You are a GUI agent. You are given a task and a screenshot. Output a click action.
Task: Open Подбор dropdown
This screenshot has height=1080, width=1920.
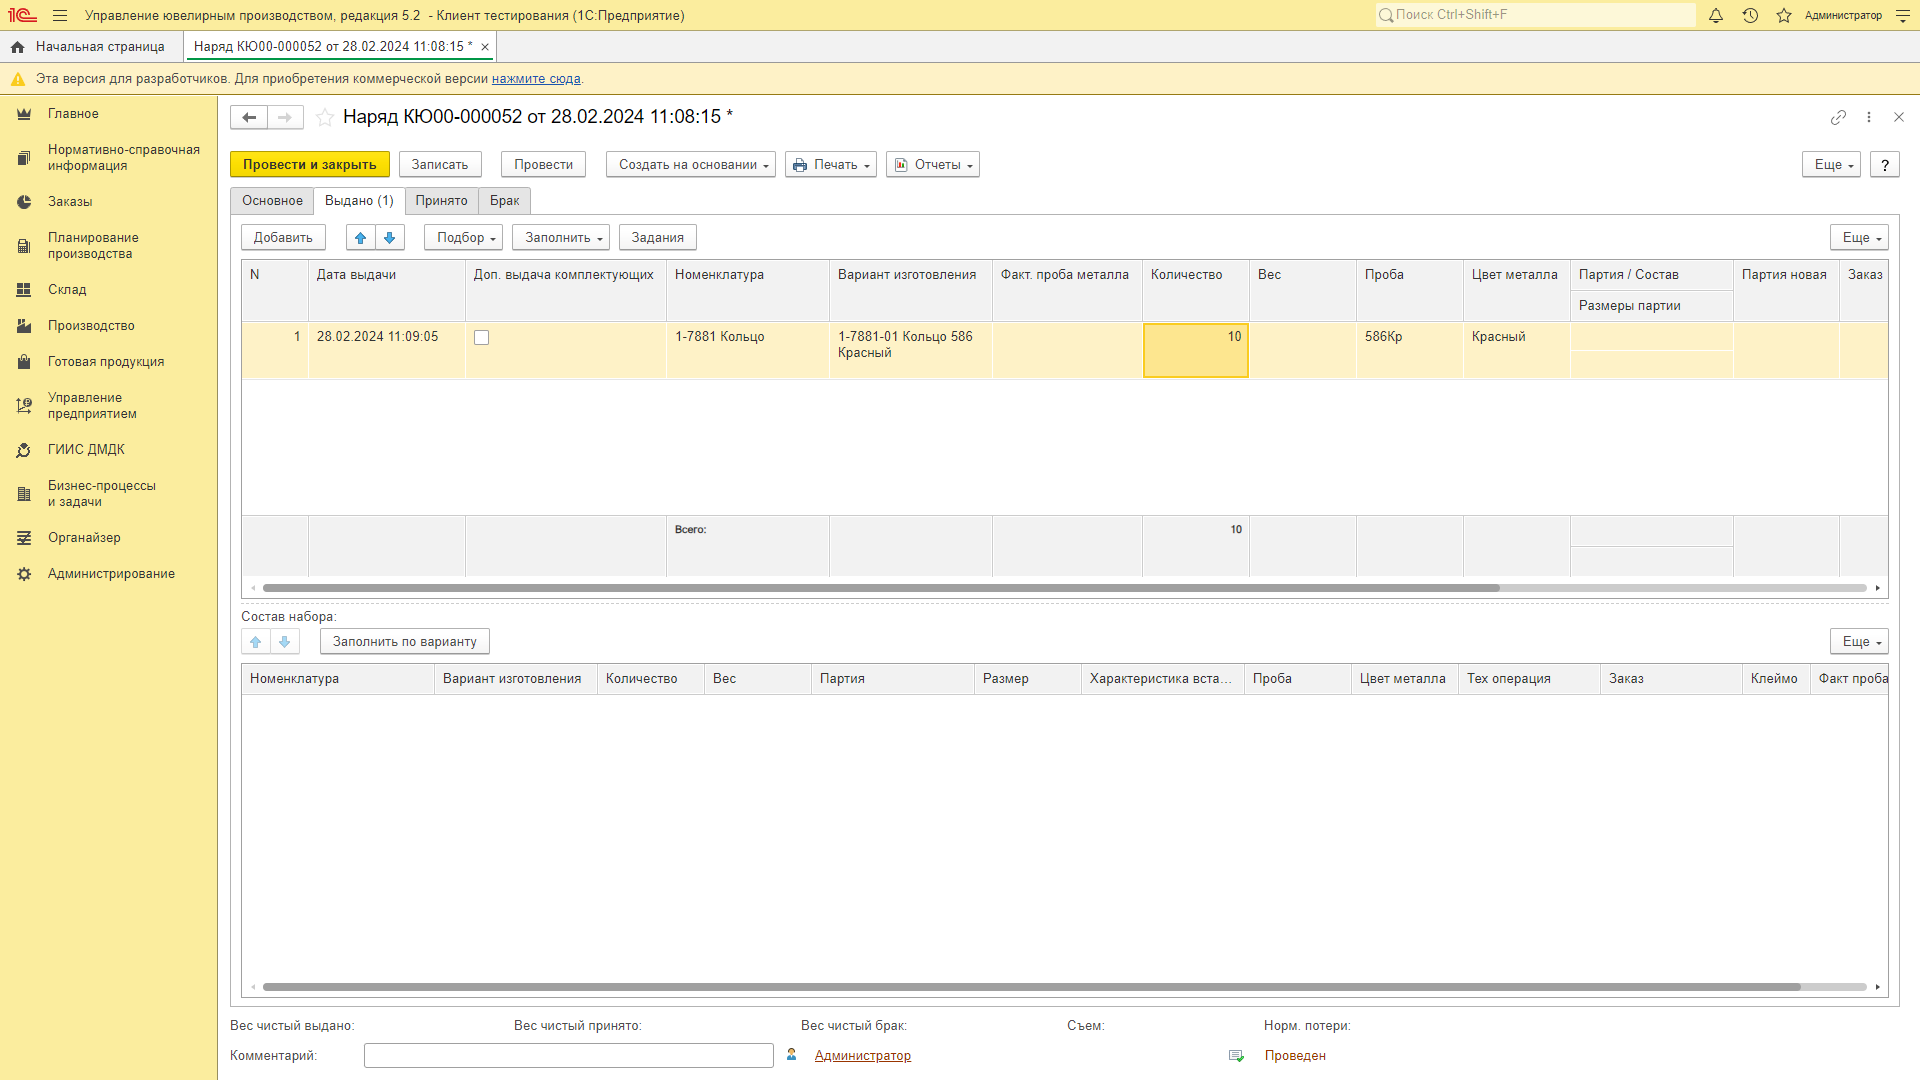464,237
